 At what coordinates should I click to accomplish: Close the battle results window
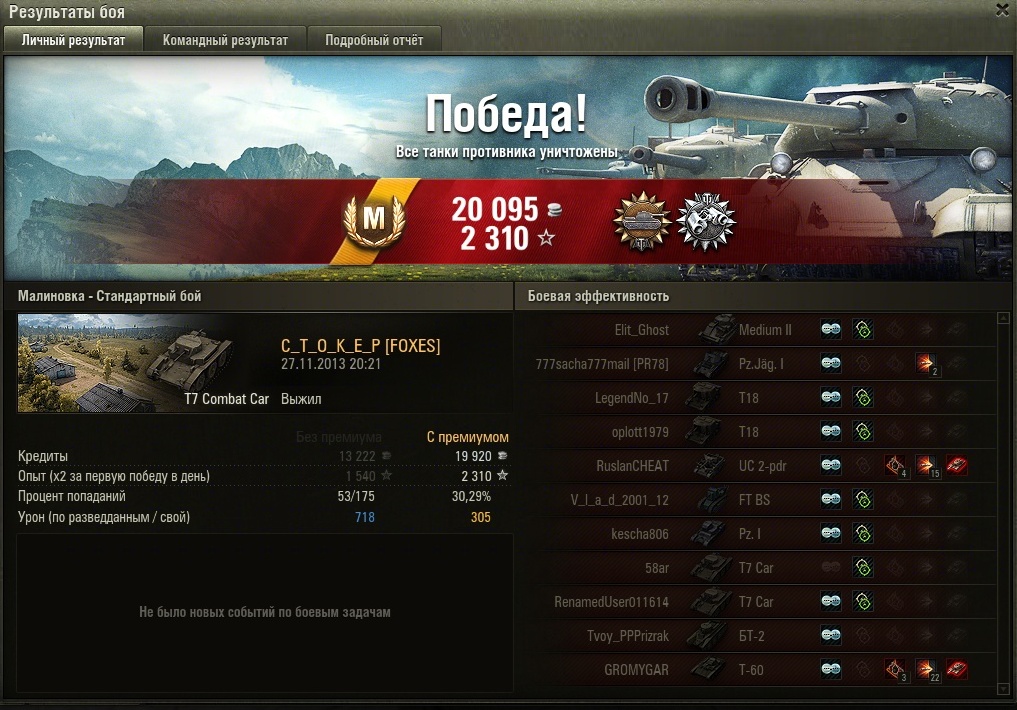pos(1002,10)
